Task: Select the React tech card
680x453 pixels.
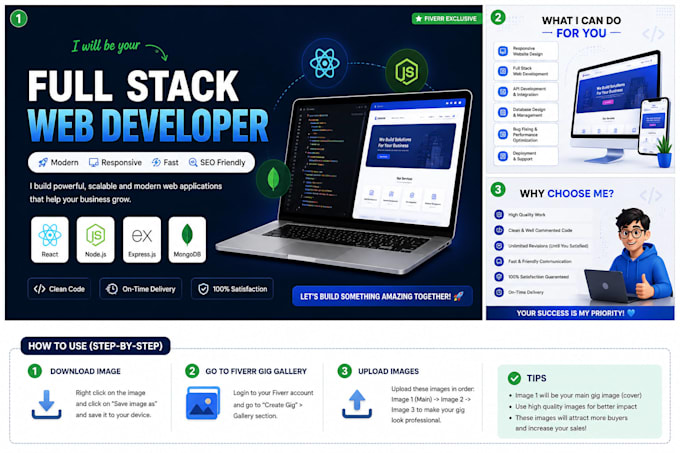Action: 50,240
